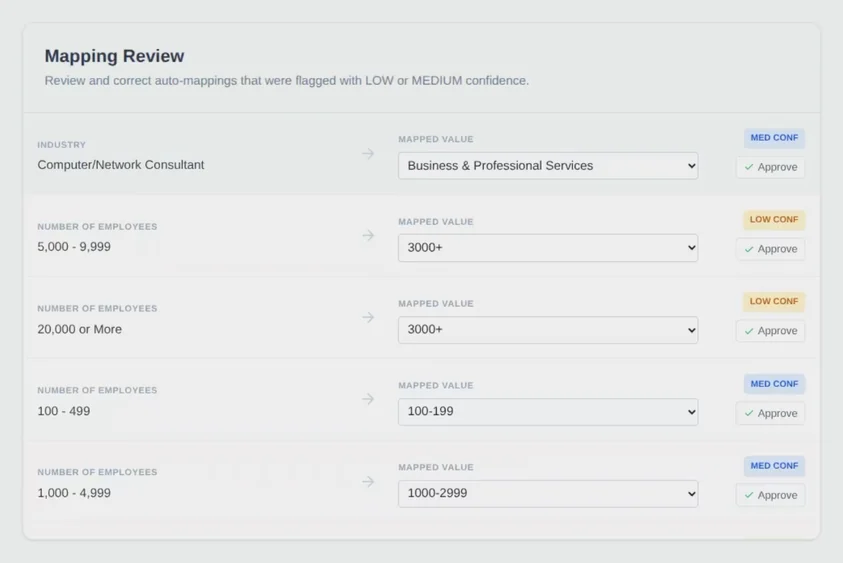Approve the 5,000 - 9,999 mapping
Screen dimensions: 843x563
click(x=770, y=249)
